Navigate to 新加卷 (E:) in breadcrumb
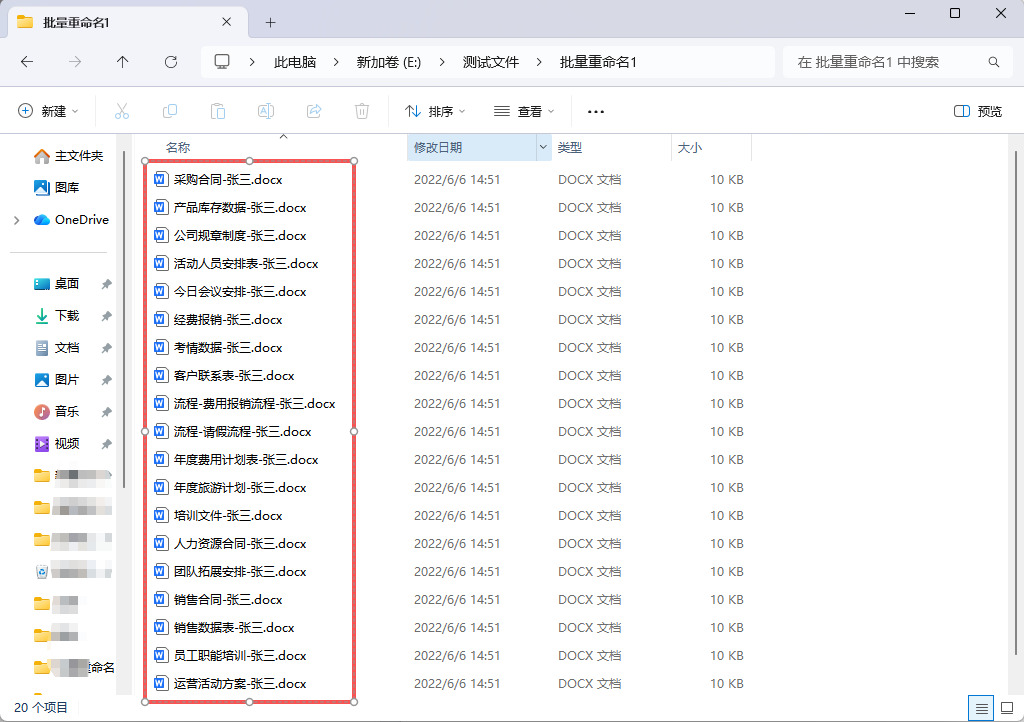Image resolution: width=1024 pixels, height=722 pixels. [389, 62]
